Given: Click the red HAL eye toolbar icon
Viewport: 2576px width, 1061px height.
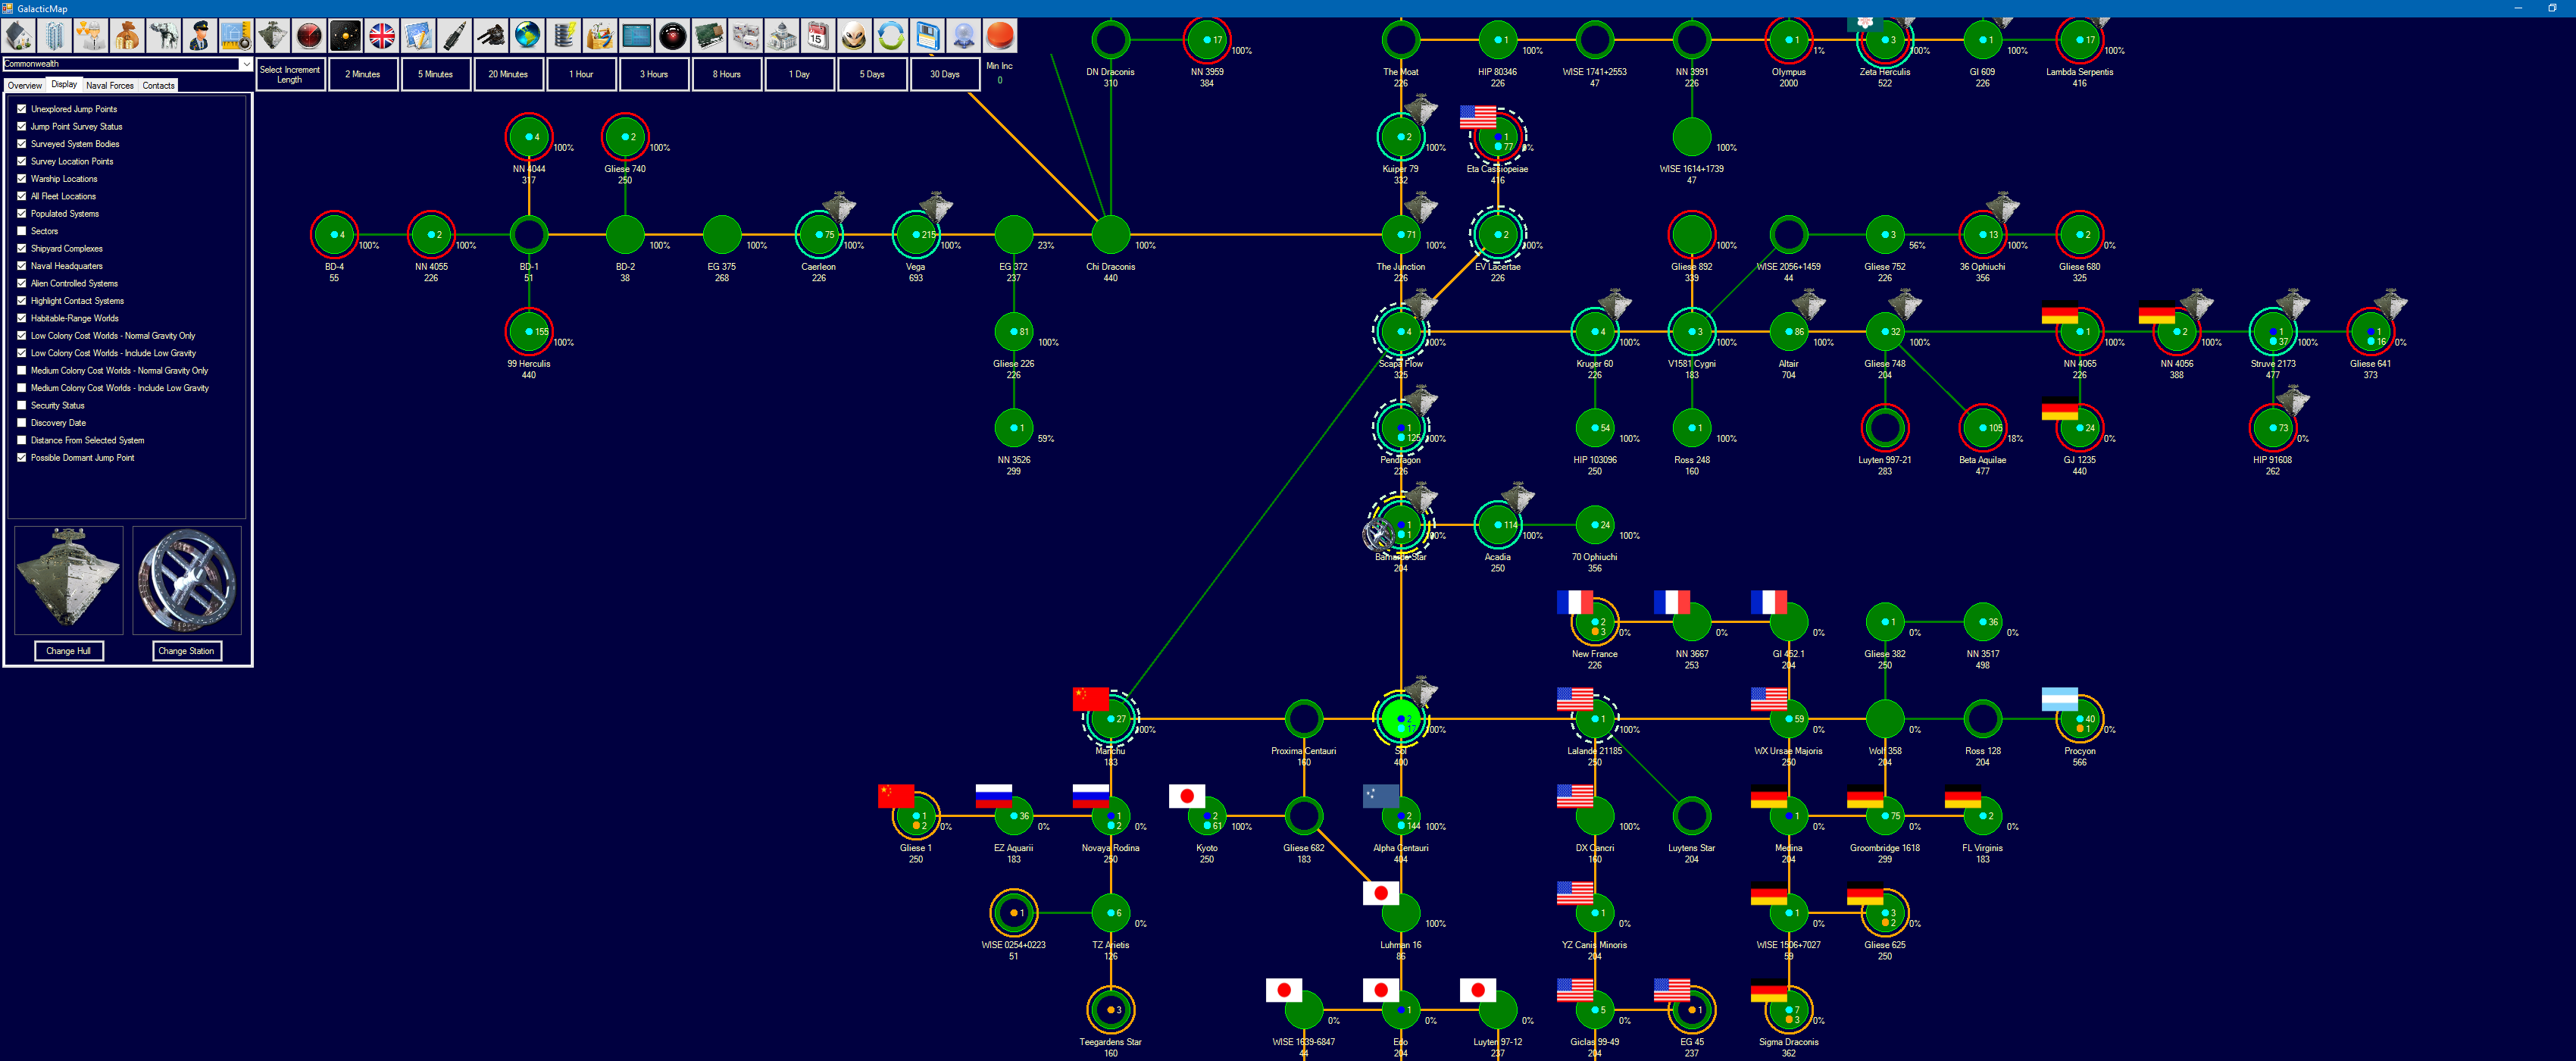Looking at the screenshot, I should [672, 36].
